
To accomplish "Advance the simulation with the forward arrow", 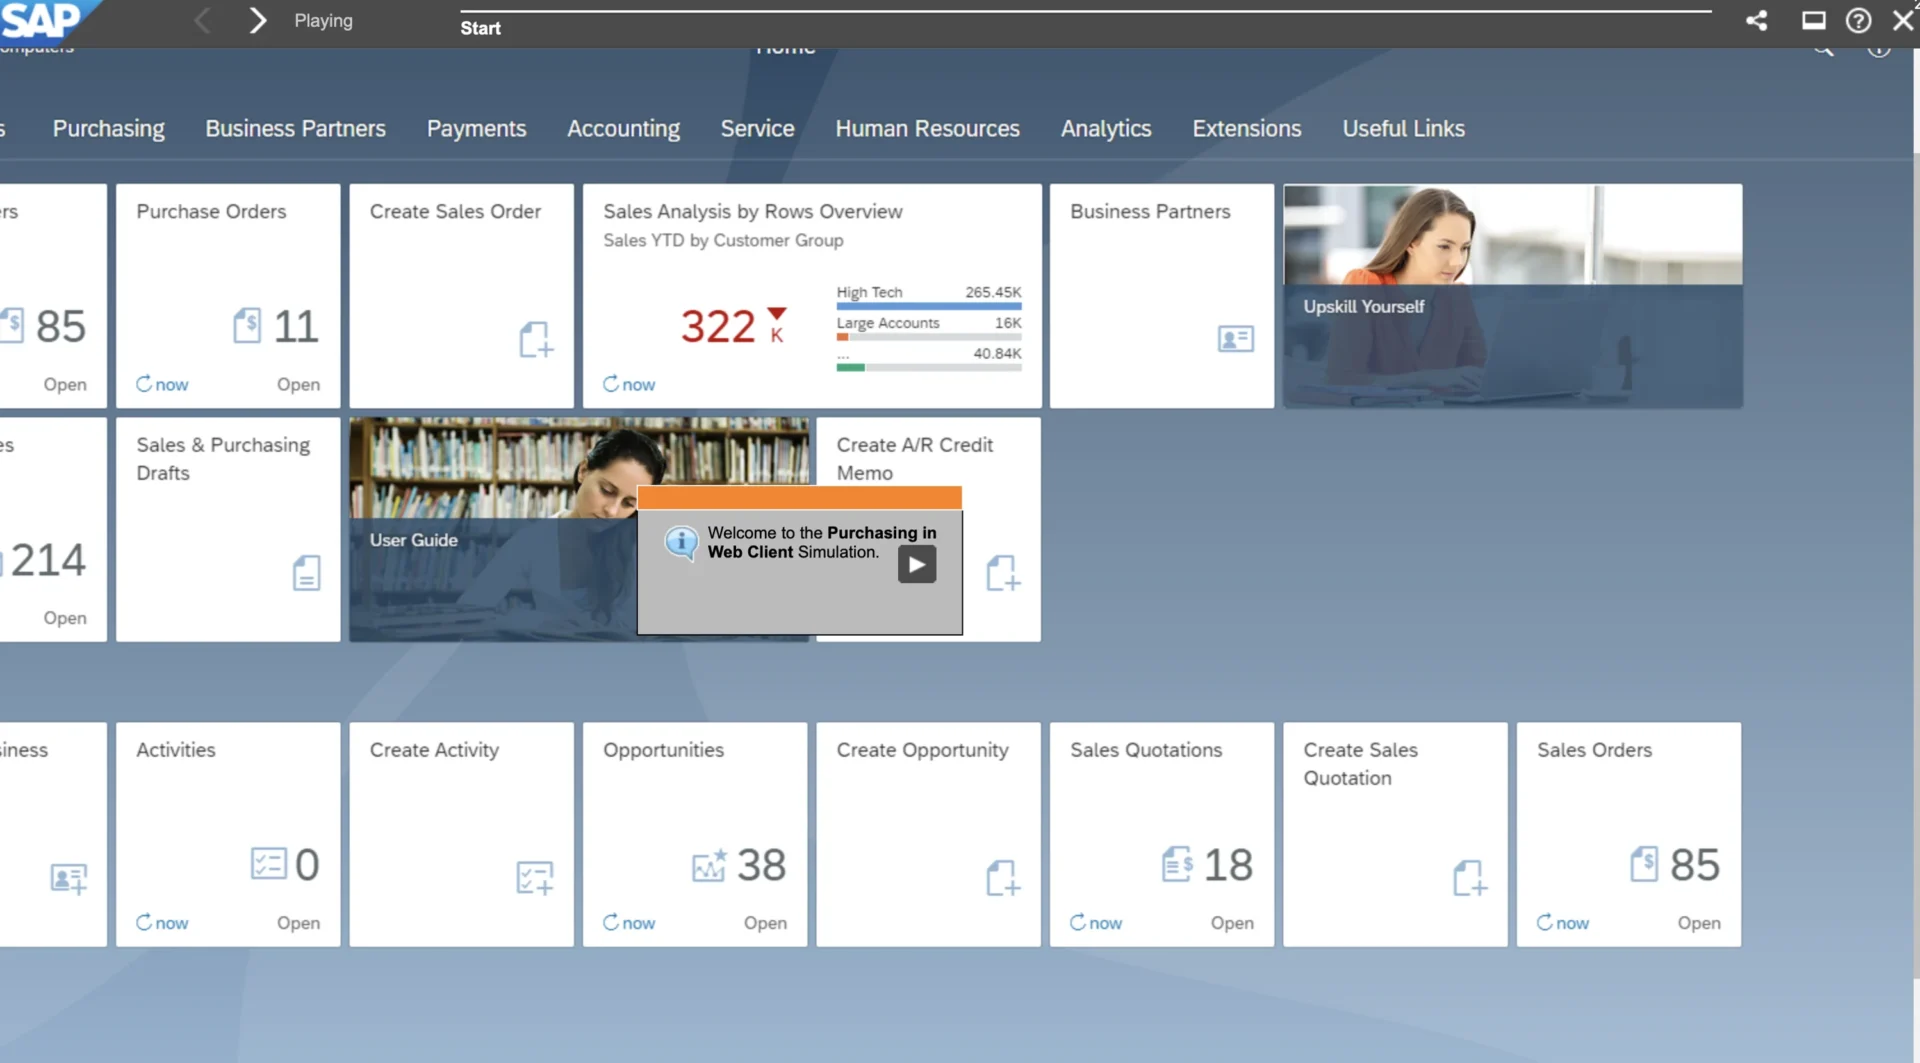I will tap(257, 20).
